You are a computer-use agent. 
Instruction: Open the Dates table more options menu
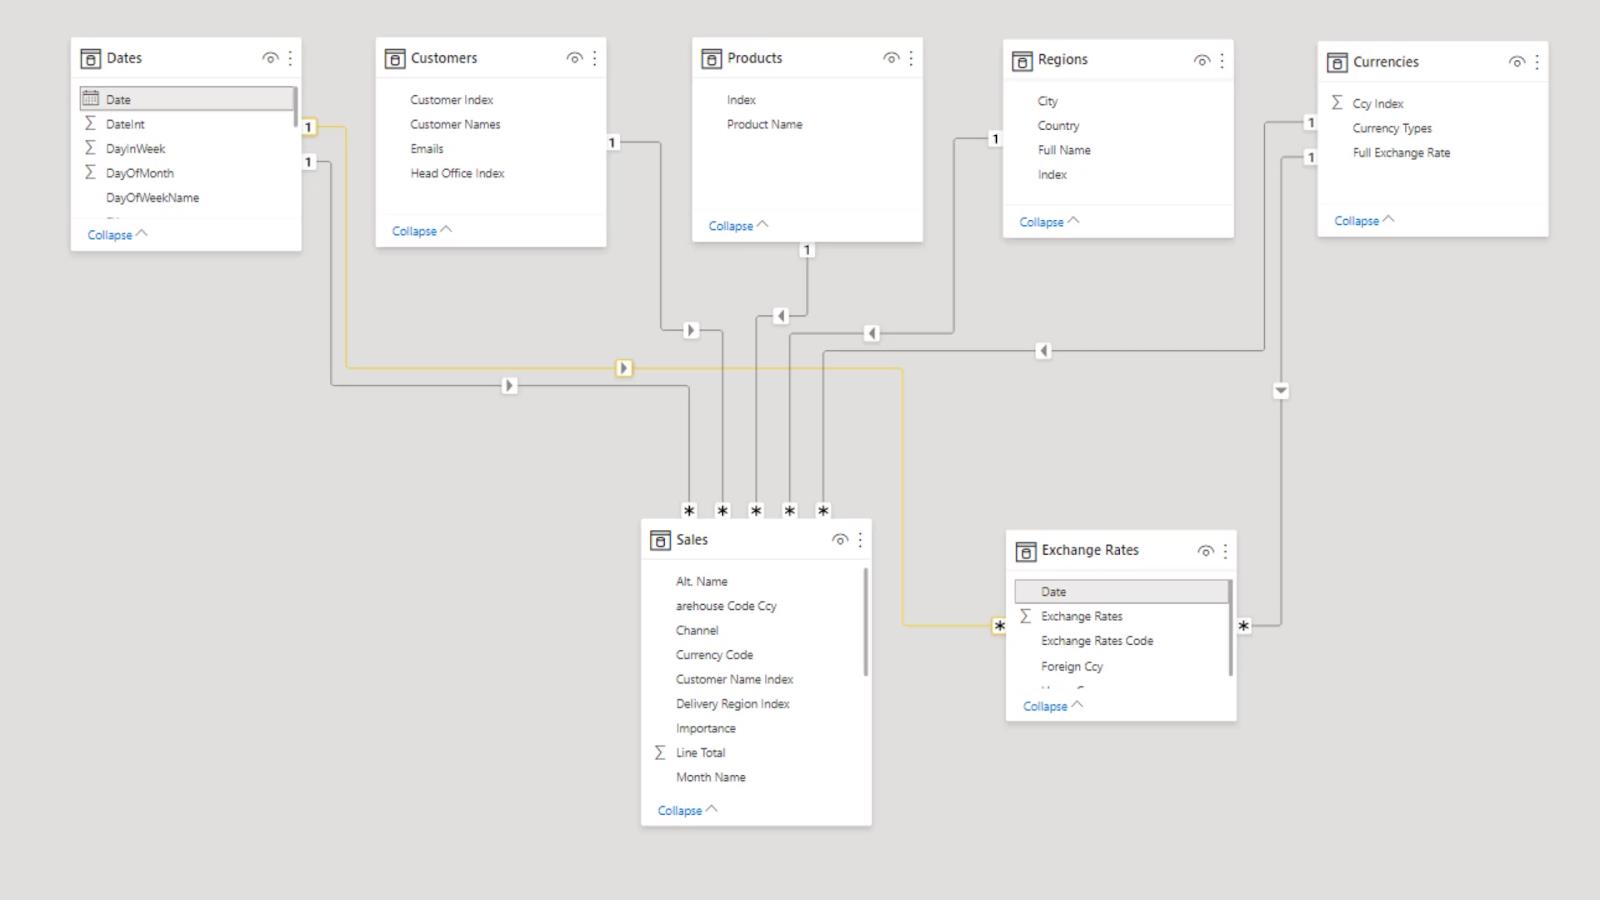pyautogui.click(x=290, y=58)
